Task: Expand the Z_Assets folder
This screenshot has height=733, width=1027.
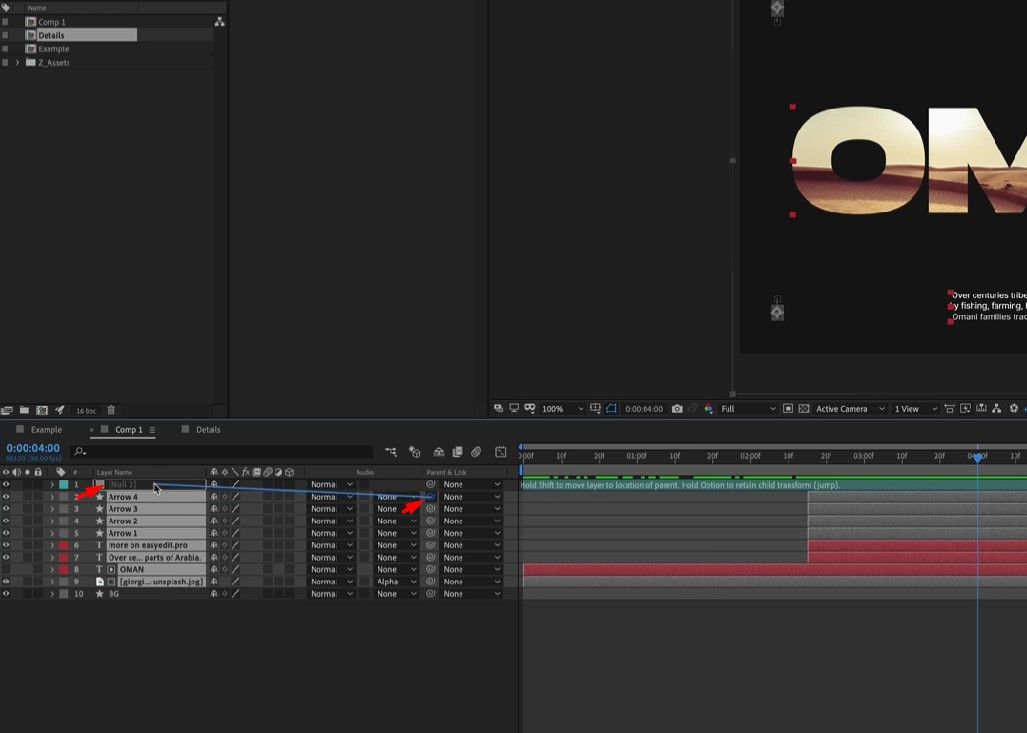Action: click(x=17, y=63)
